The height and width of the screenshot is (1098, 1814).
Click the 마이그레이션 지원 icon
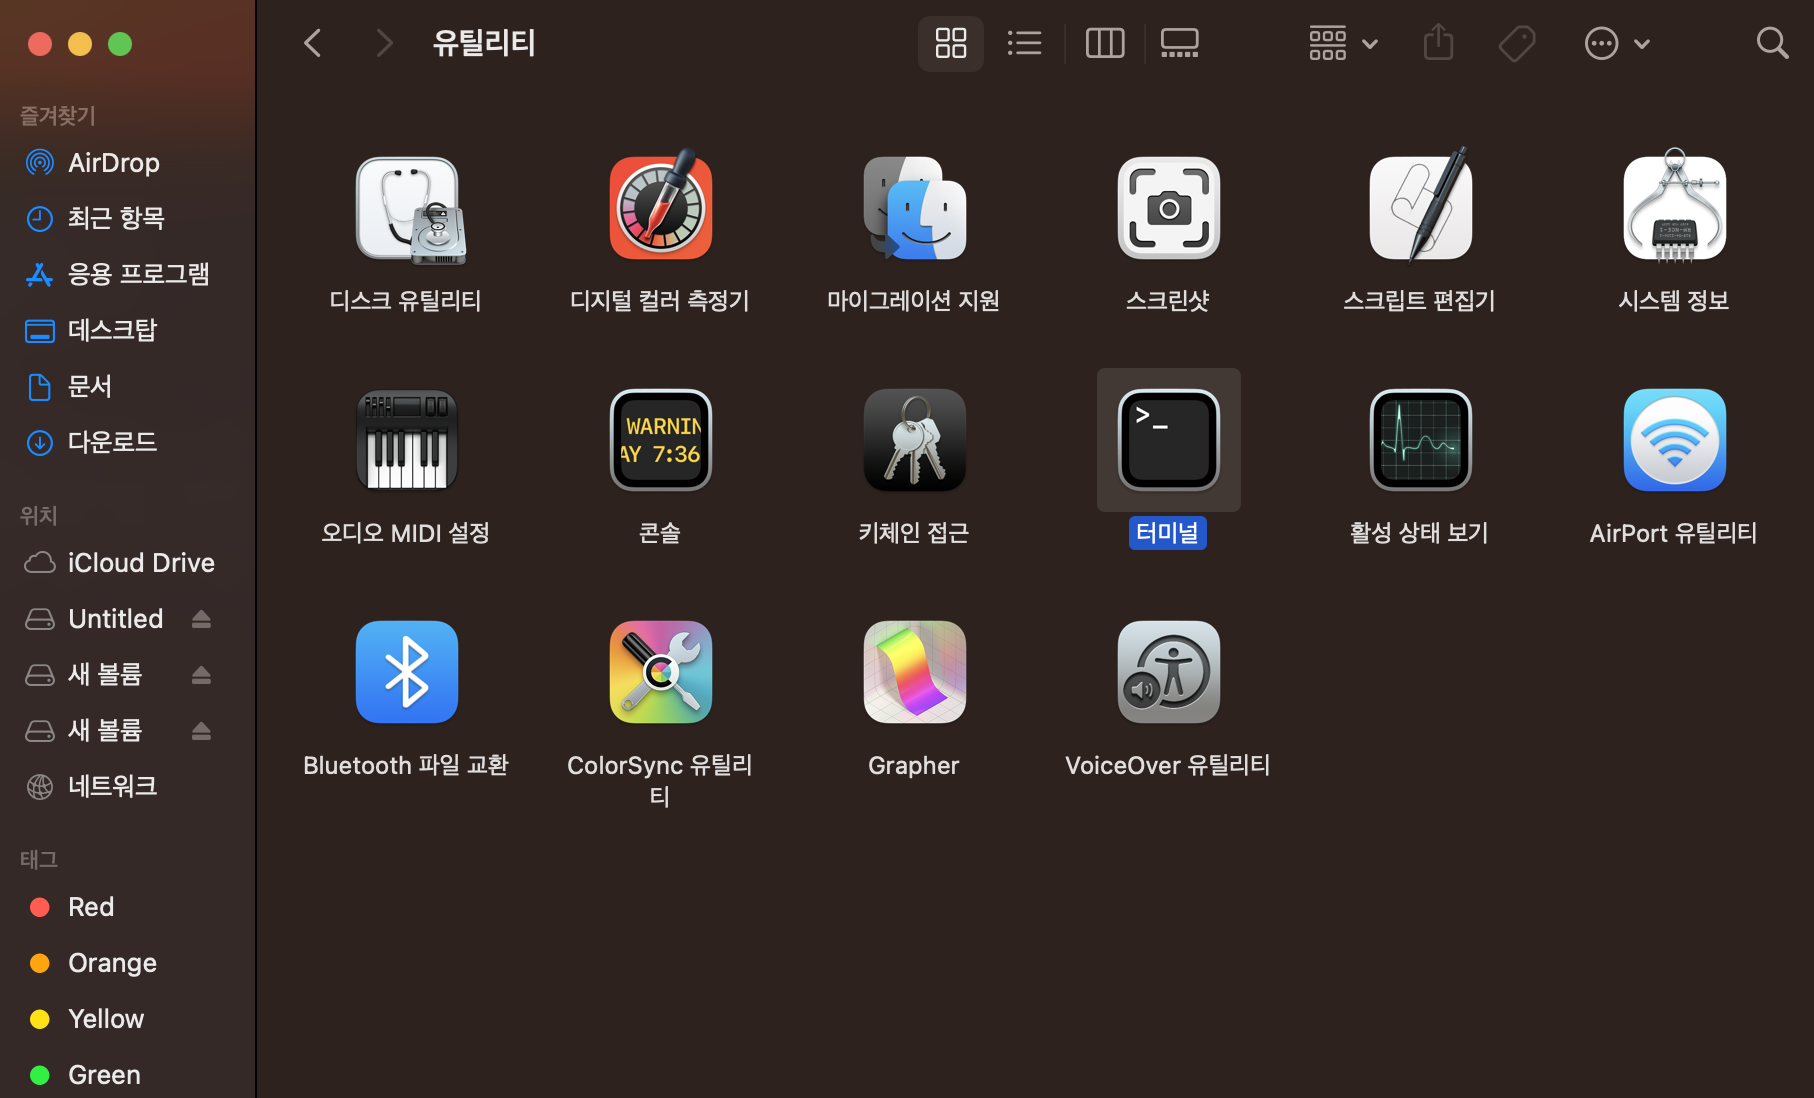(914, 208)
